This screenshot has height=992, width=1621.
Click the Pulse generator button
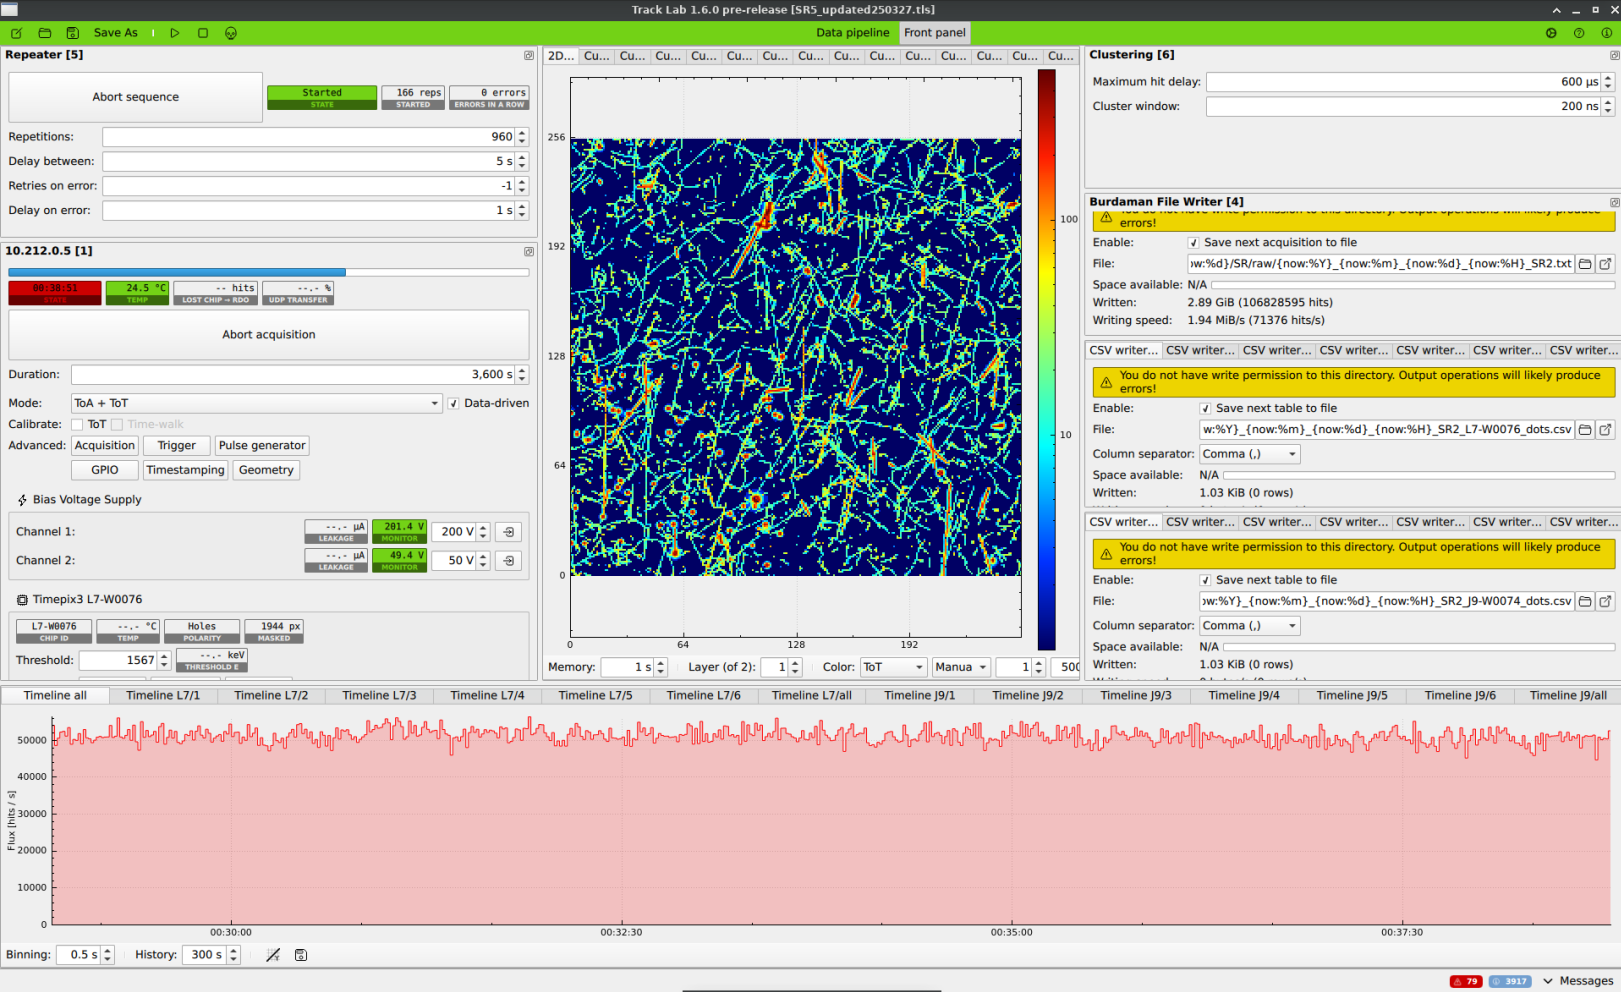(x=262, y=446)
